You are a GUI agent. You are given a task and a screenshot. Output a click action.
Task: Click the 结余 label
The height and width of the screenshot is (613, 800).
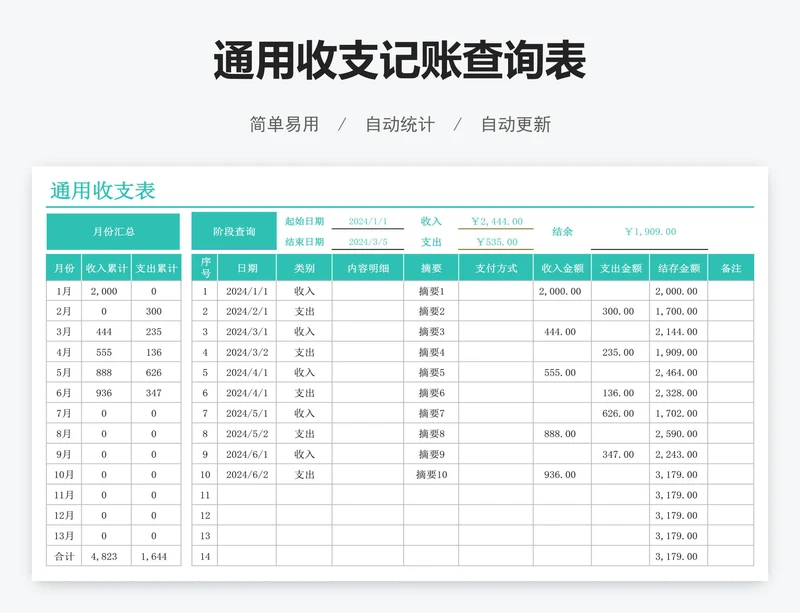[562, 232]
